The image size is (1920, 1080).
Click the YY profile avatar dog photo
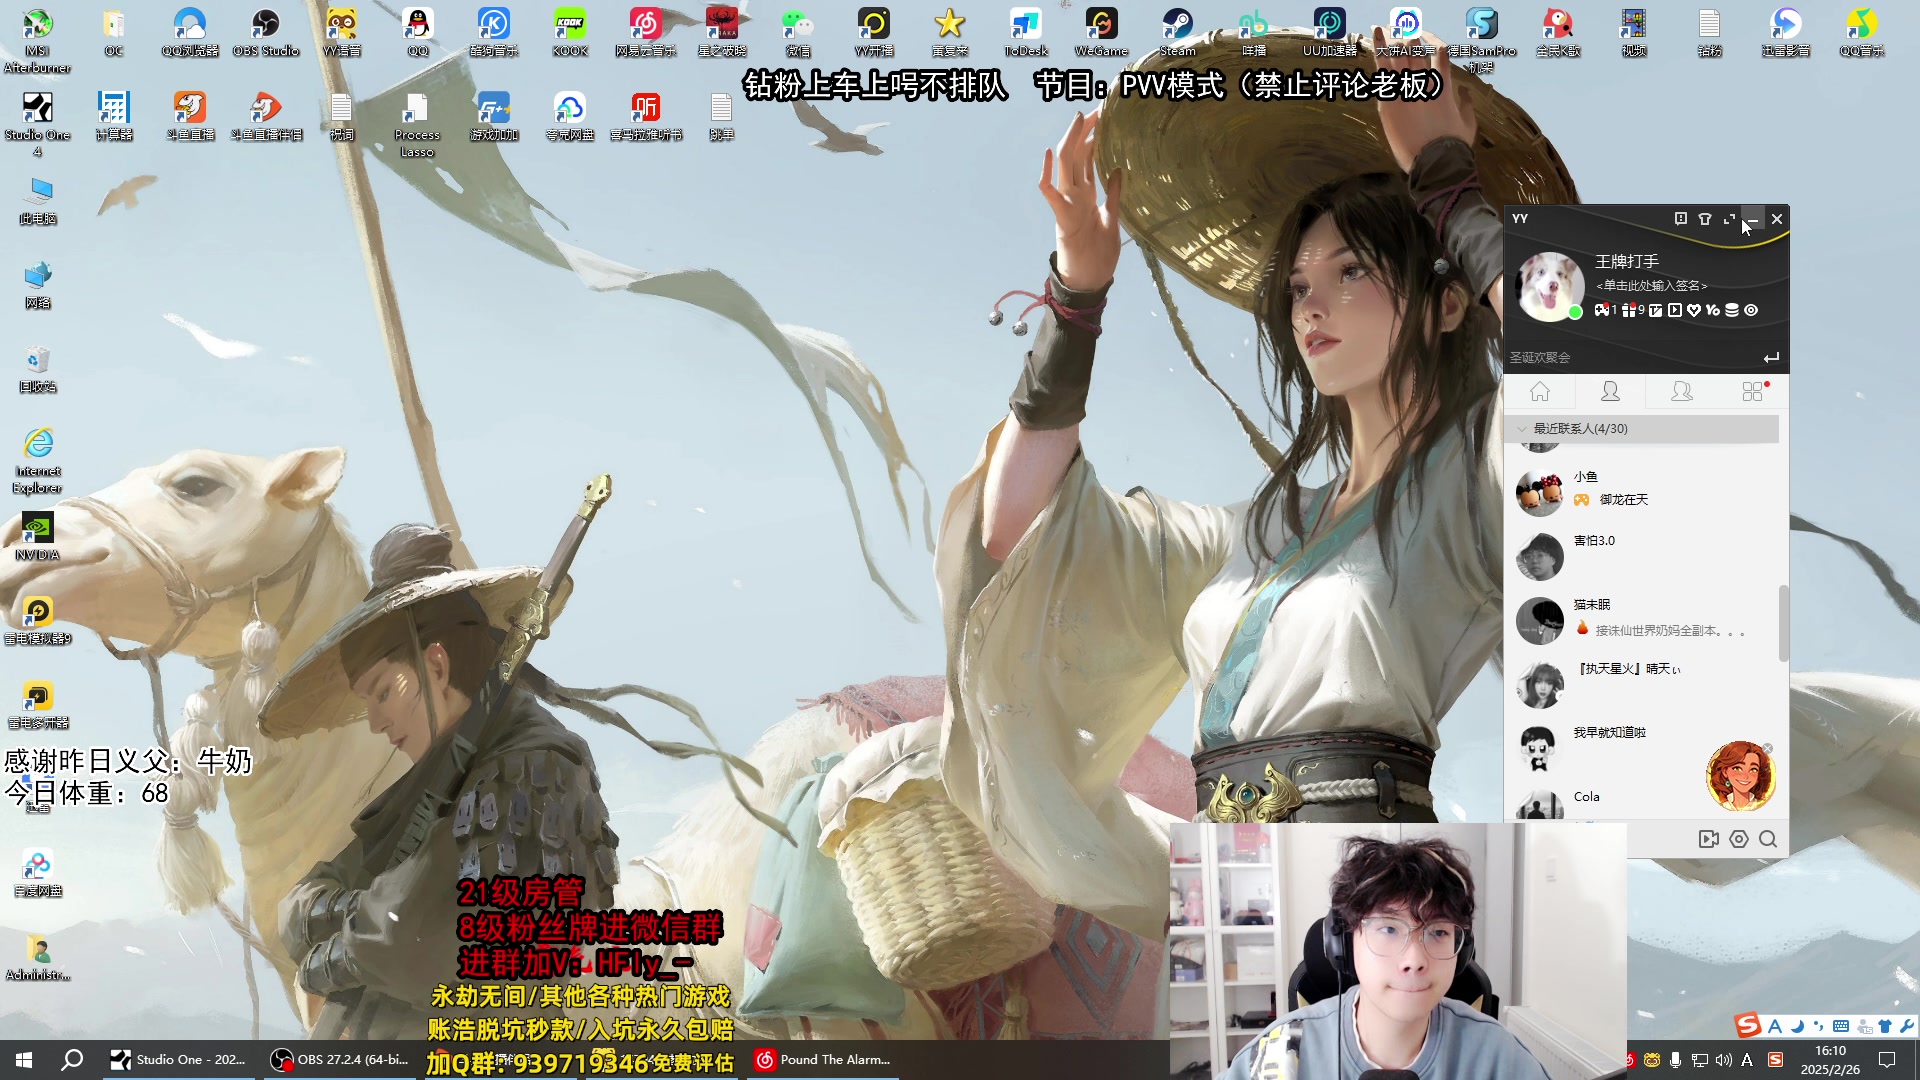(x=1549, y=286)
